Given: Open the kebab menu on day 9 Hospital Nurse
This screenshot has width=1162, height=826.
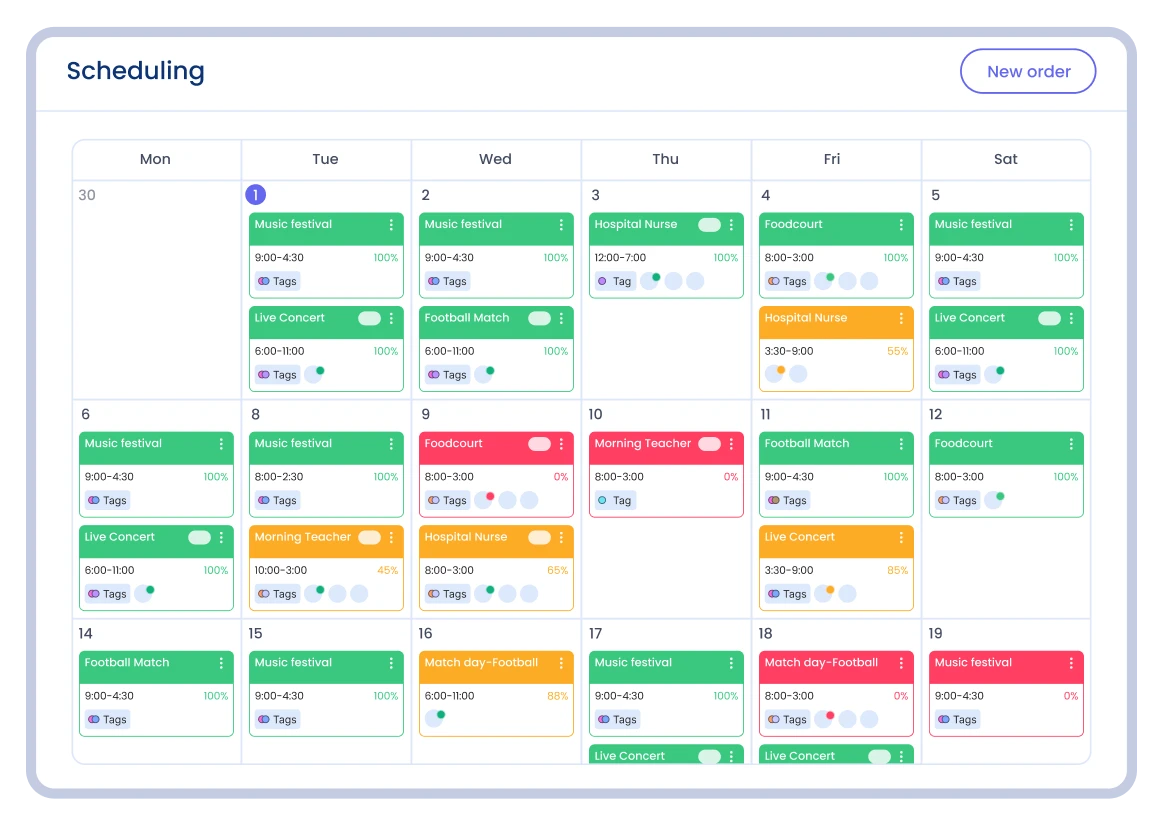Looking at the screenshot, I should point(561,537).
